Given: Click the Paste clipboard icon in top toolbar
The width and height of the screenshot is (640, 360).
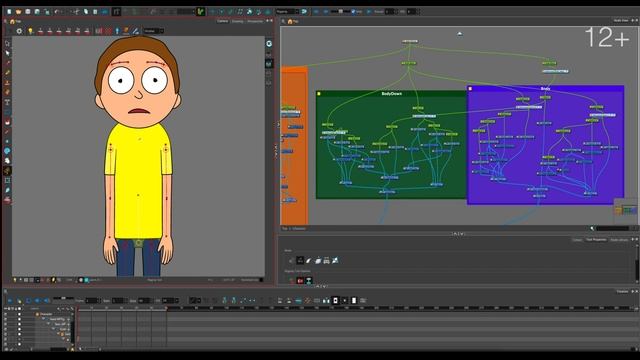Looking at the screenshot, I should (95, 12).
